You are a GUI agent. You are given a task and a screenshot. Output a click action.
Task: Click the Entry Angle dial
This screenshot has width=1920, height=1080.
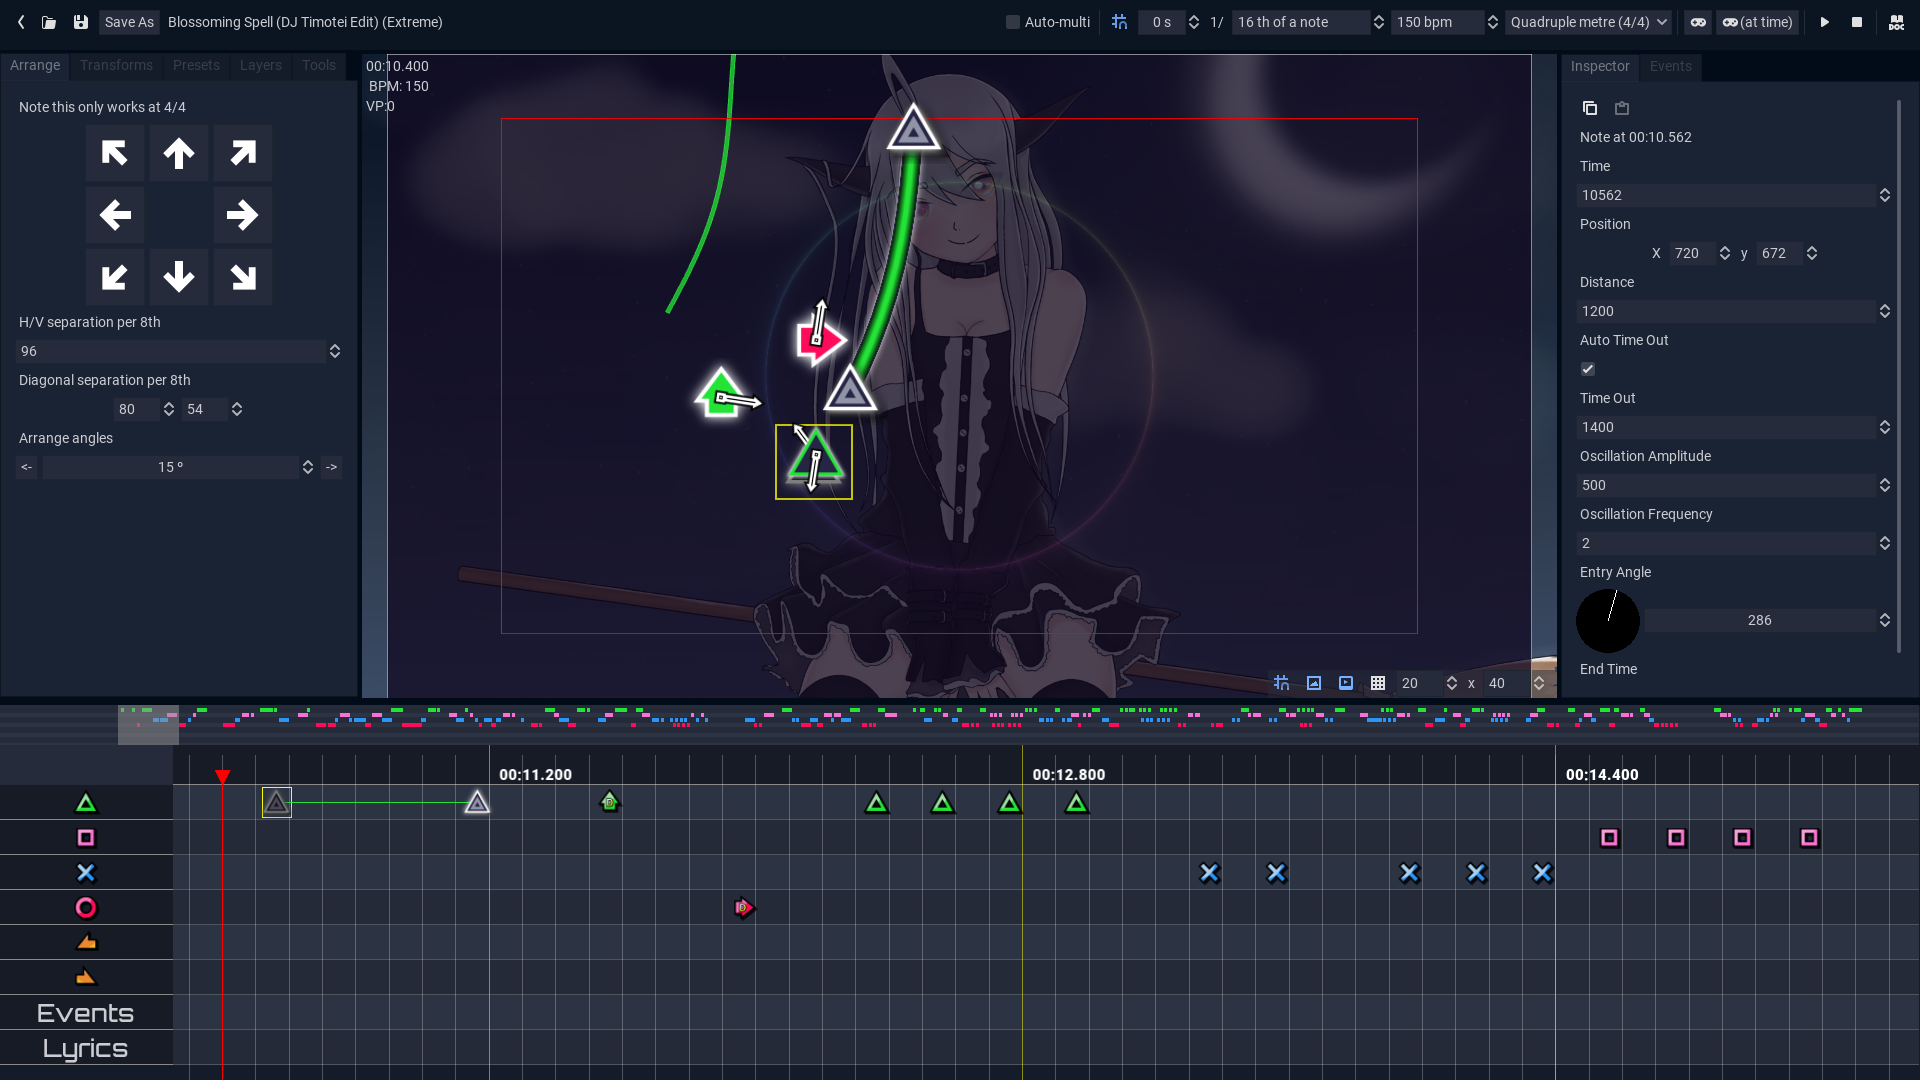point(1608,621)
